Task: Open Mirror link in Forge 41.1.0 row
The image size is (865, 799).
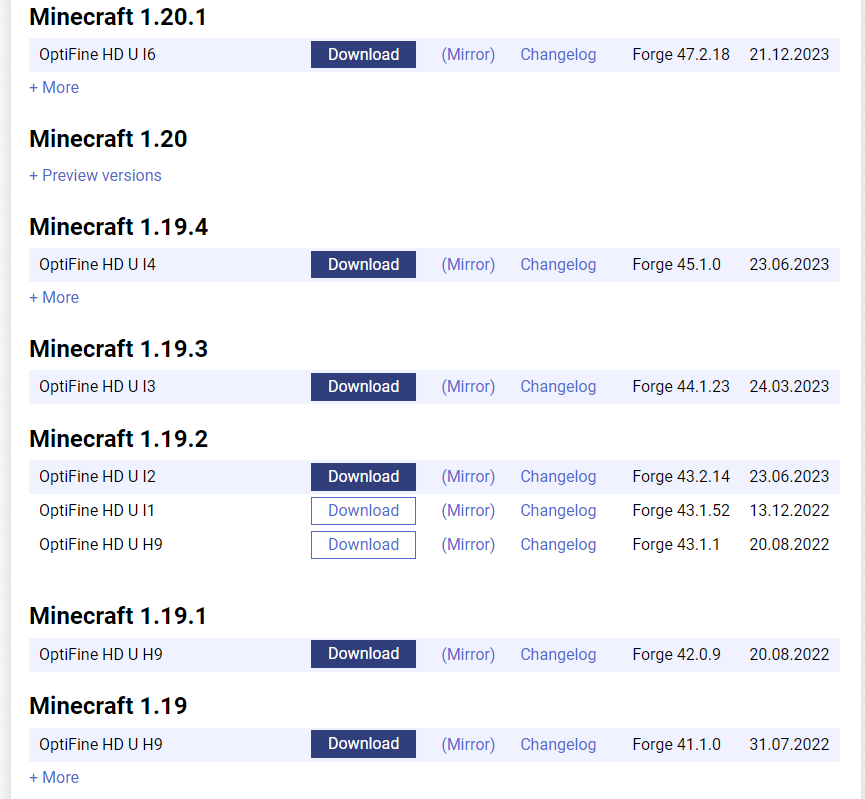Action: [468, 744]
